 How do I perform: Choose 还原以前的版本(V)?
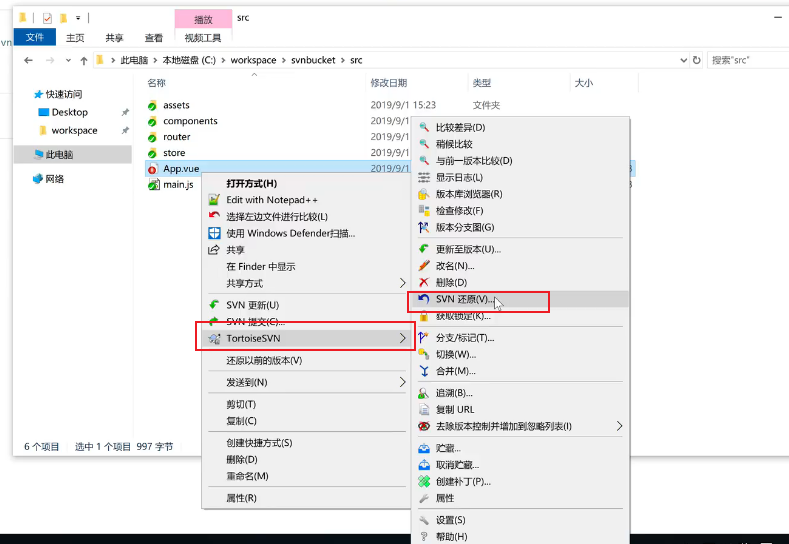[x=264, y=360]
